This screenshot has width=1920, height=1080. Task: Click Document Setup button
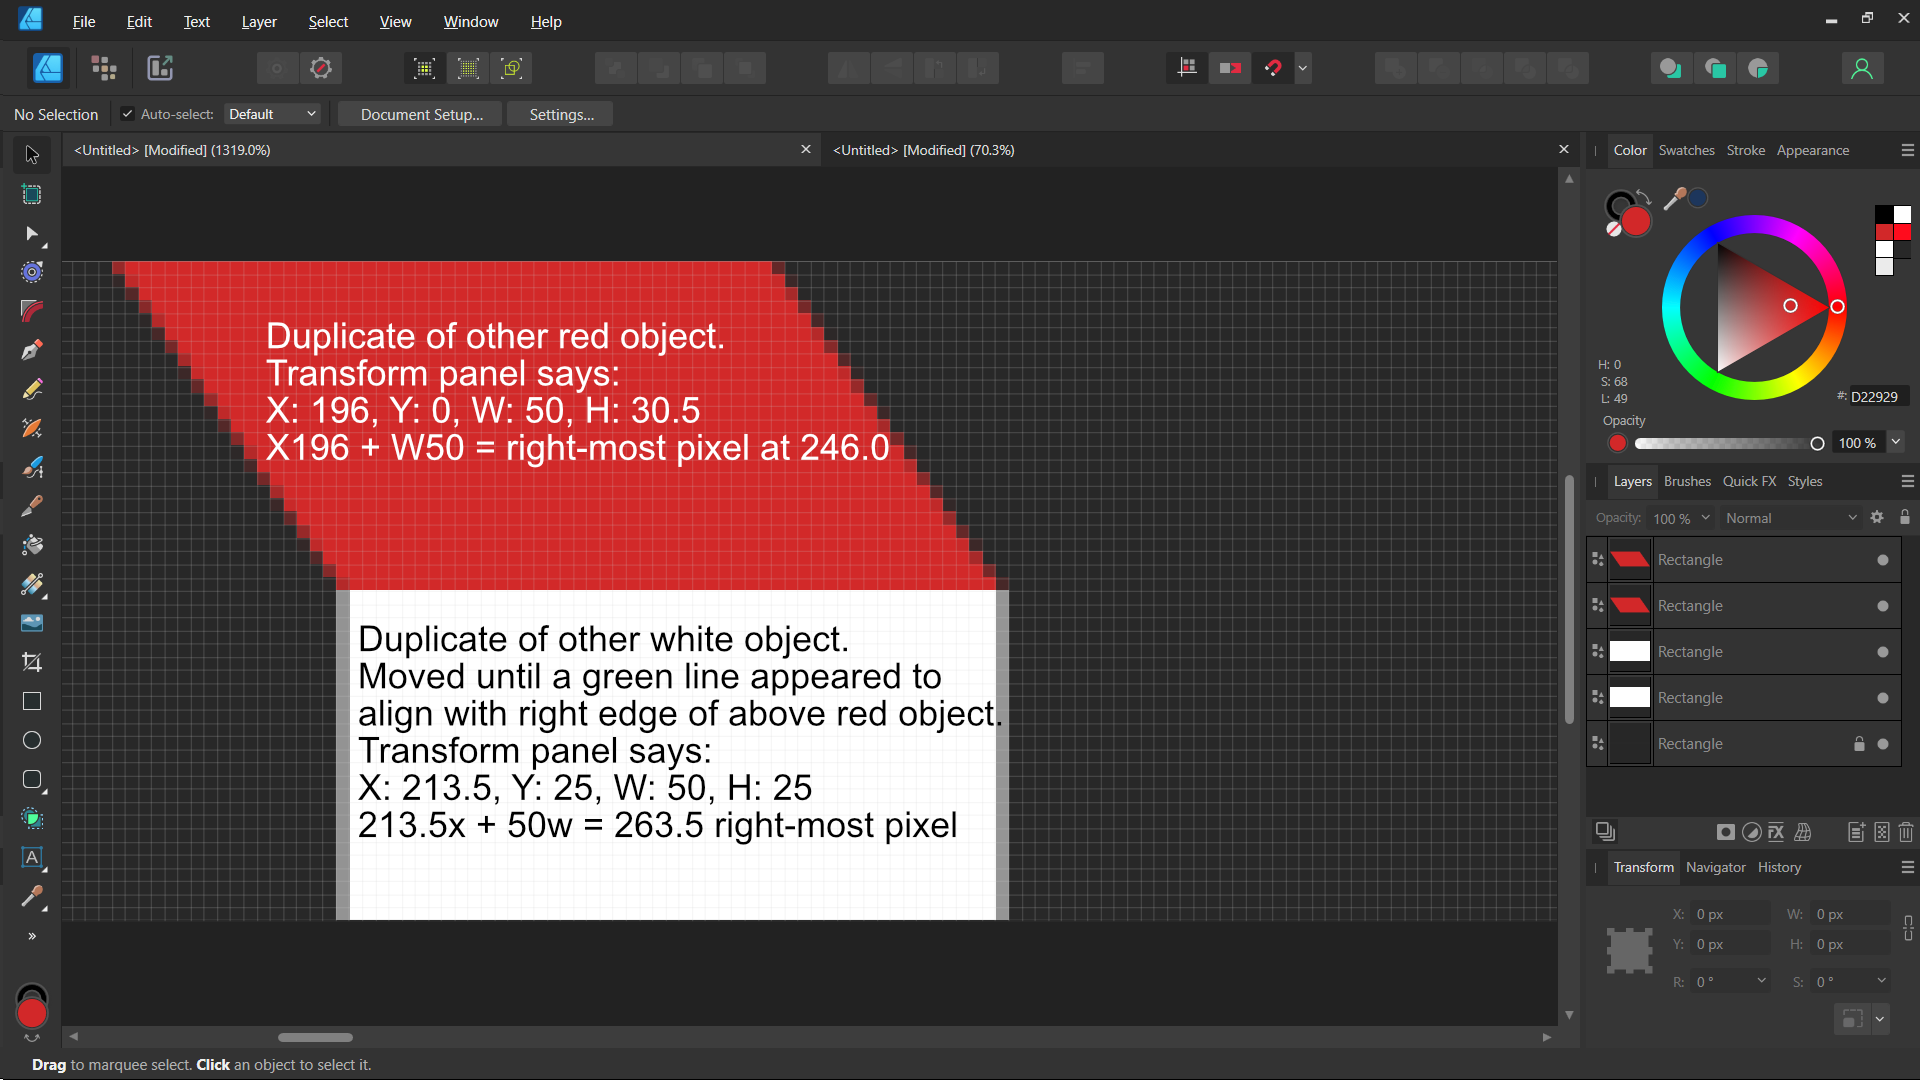pos(422,114)
